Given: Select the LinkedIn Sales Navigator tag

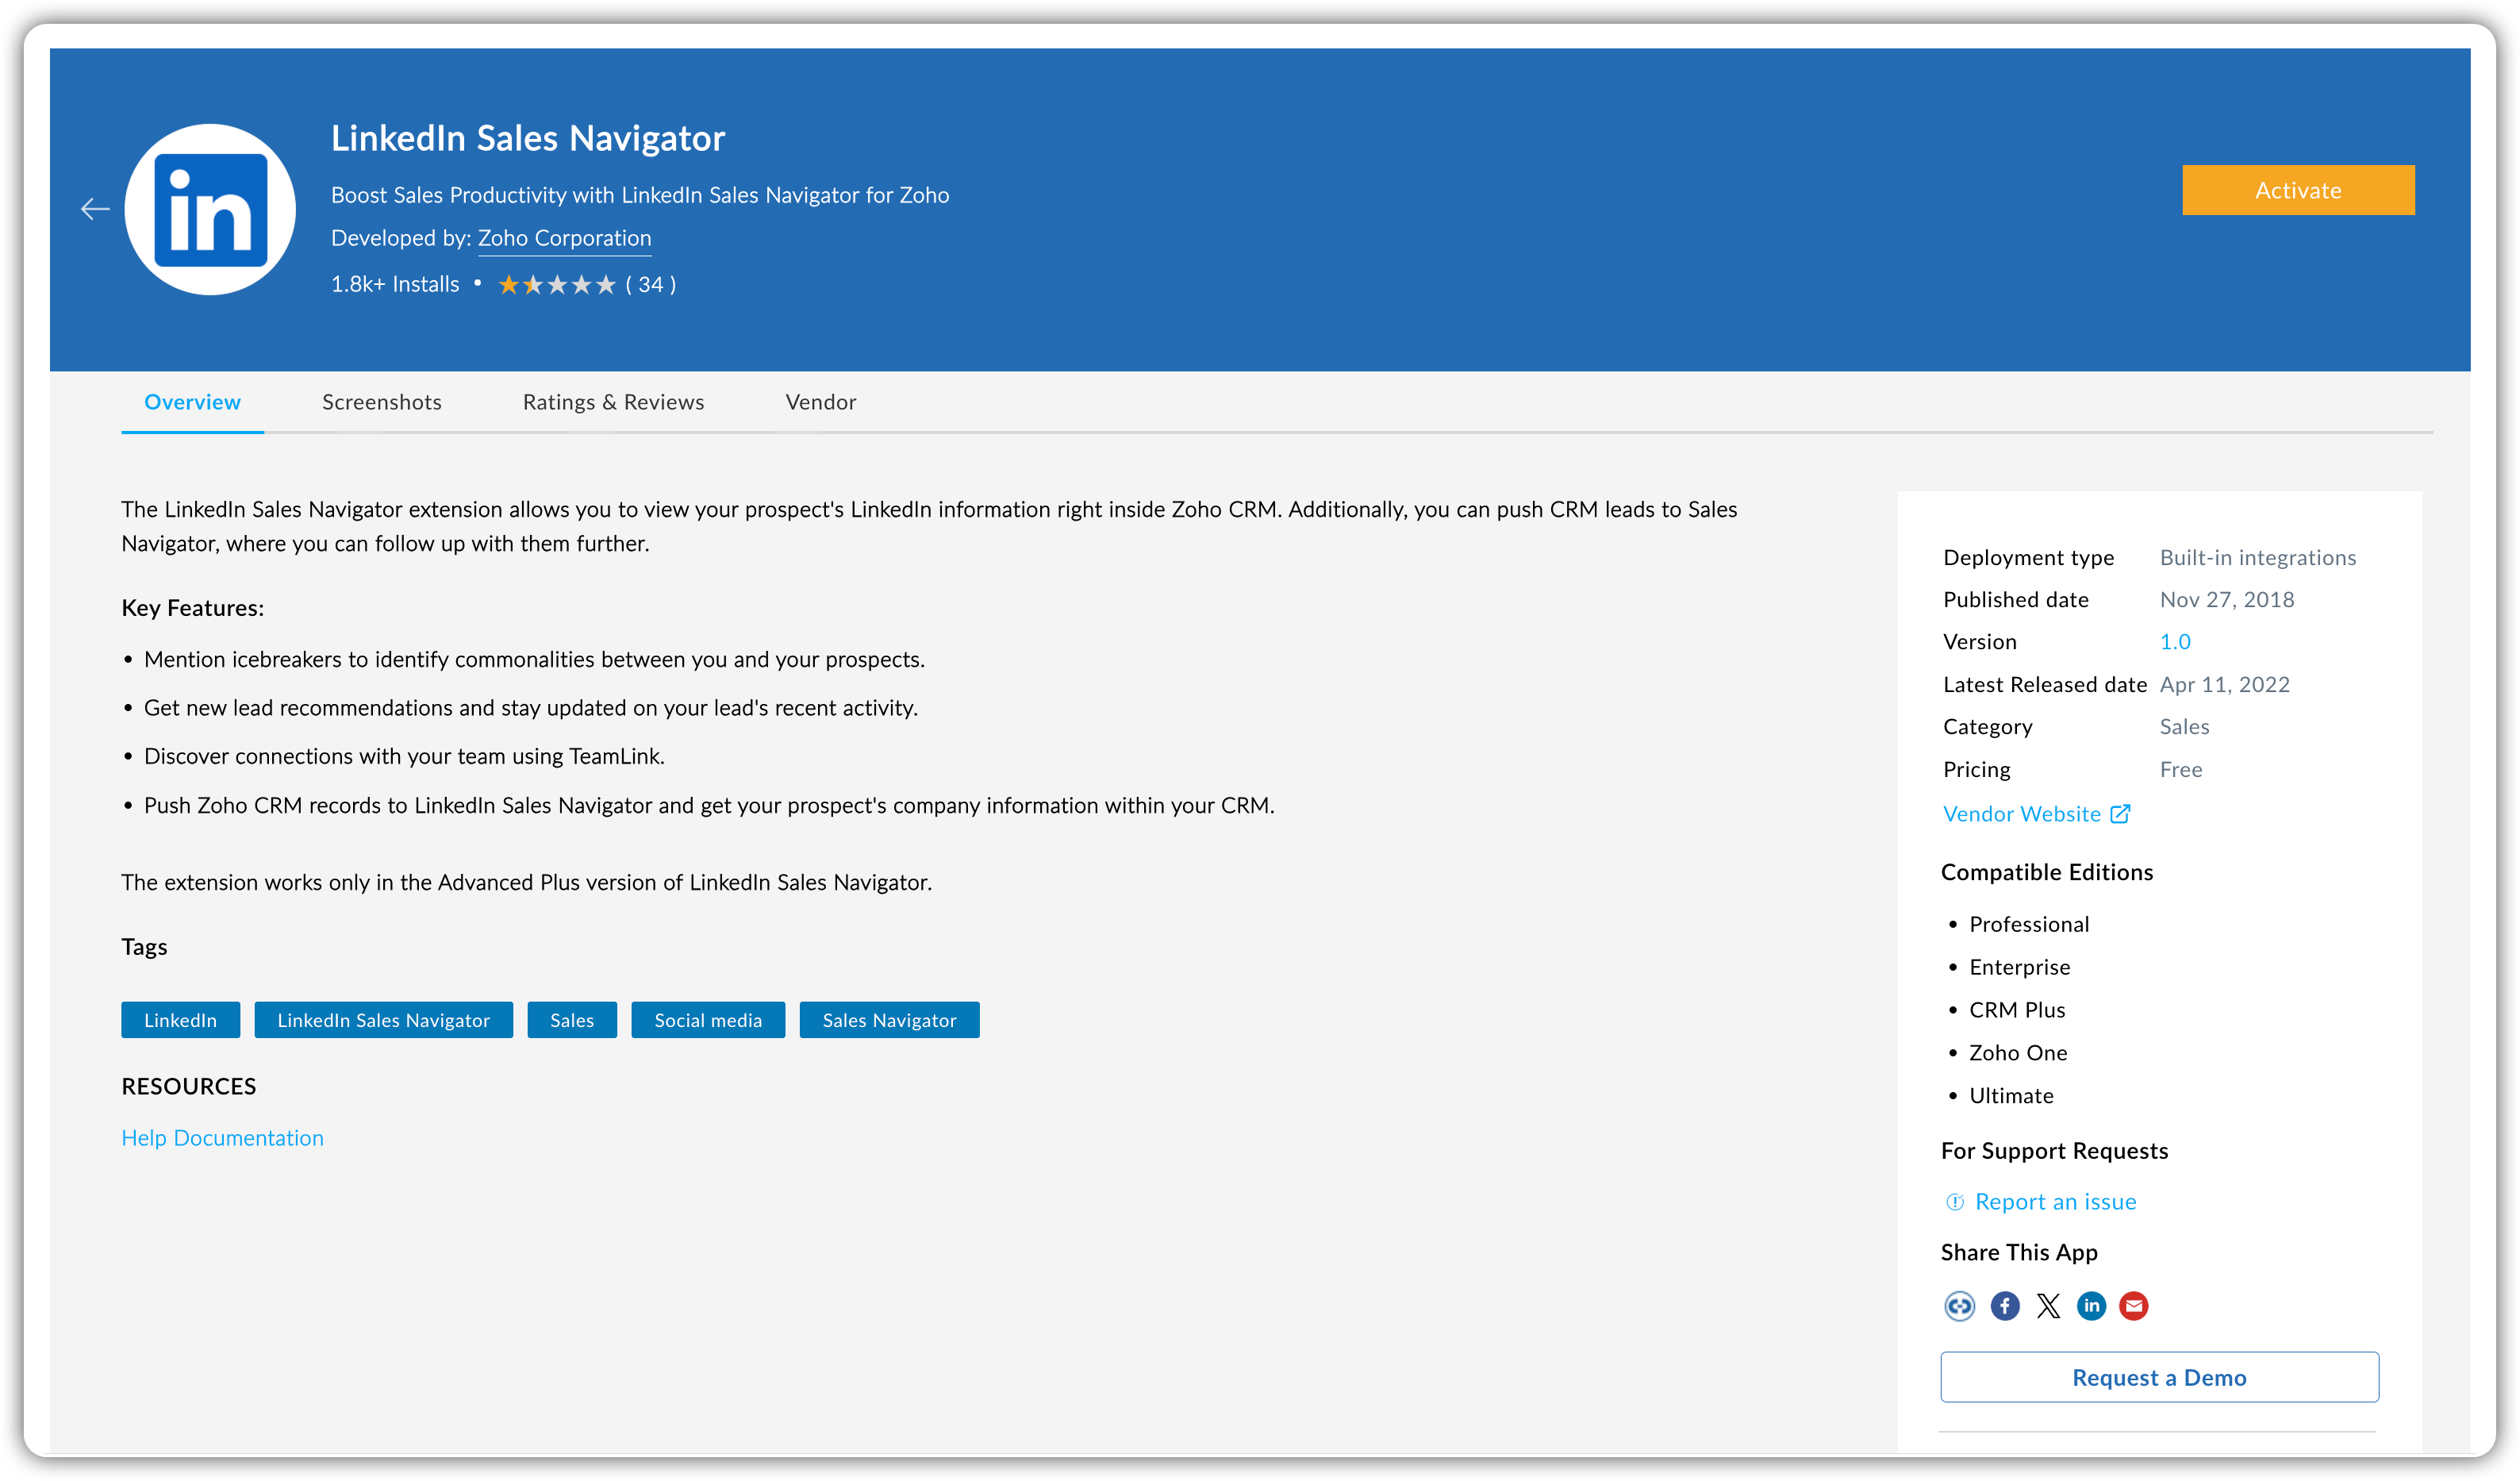Looking at the screenshot, I should (383, 1020).
